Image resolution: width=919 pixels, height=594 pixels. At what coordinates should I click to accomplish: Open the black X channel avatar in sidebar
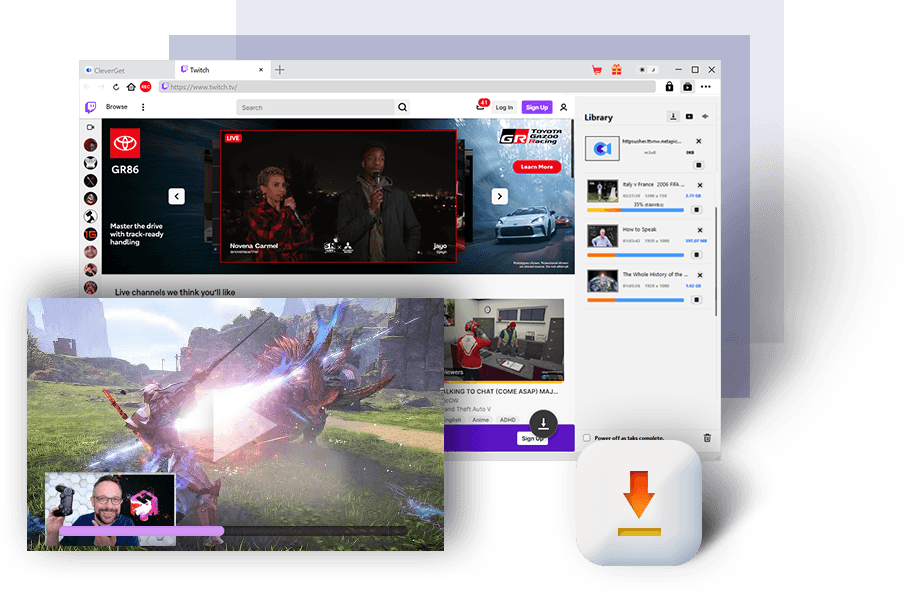coord(90,181)
